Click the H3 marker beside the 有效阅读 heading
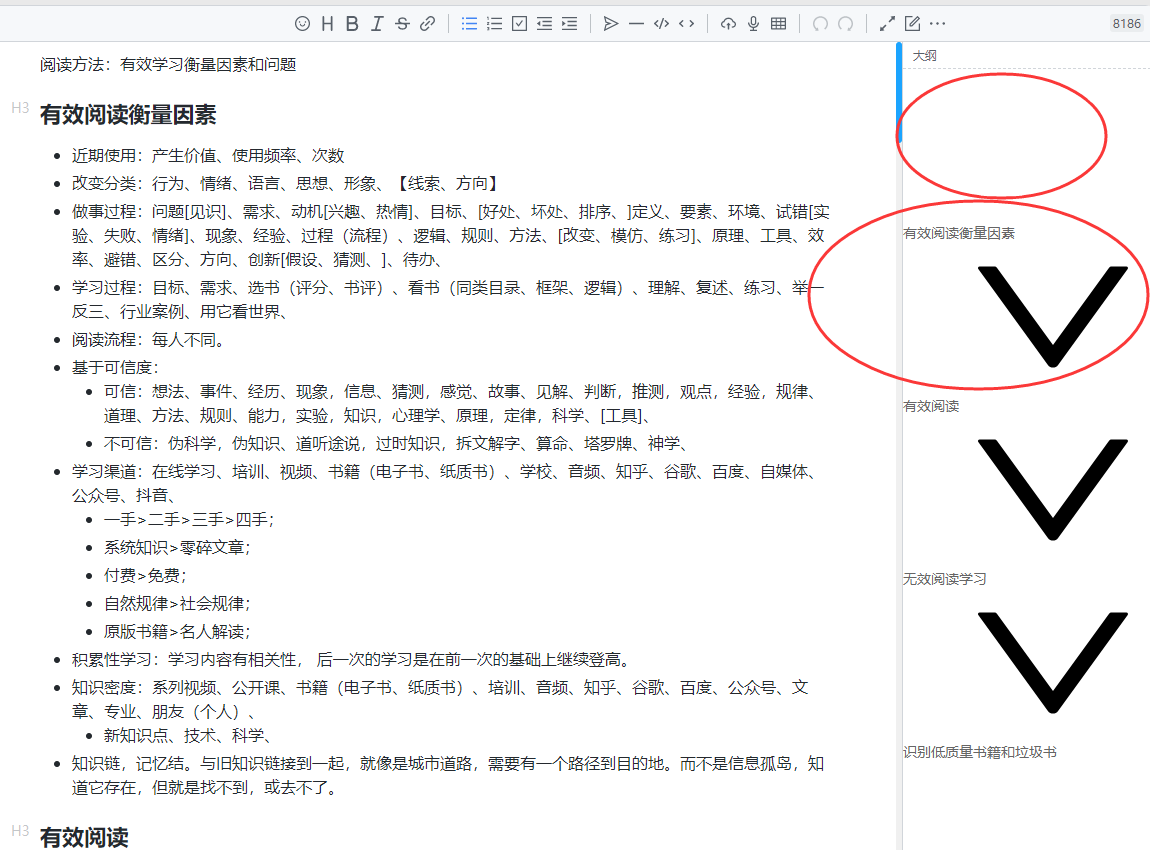This screenshot has height=850, width=1150. pos(20,831)
